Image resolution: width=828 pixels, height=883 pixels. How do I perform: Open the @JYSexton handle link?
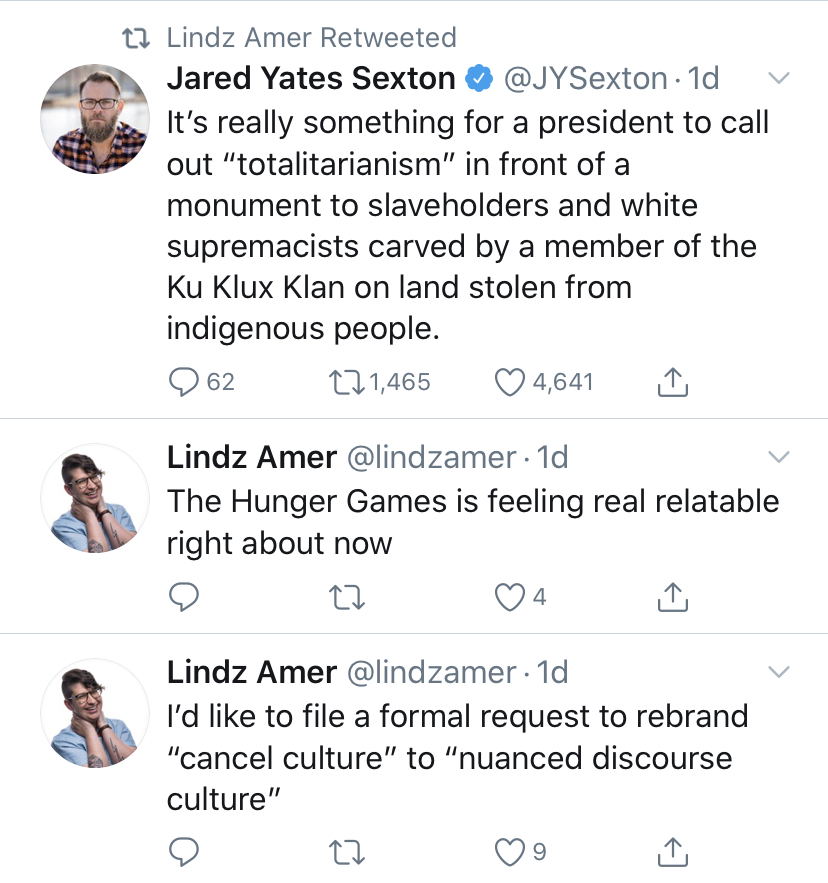tap(585, 78)
